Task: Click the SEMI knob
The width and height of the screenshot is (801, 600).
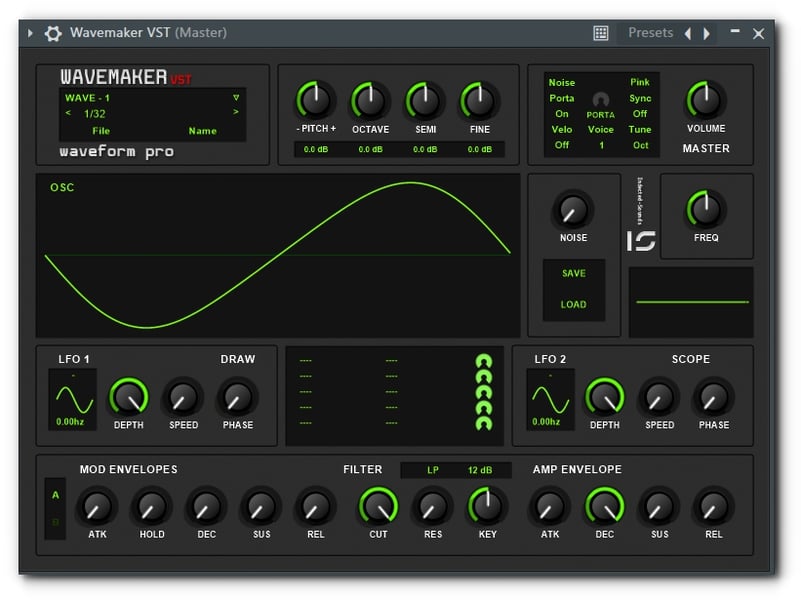Action: (x=425, y=101)
